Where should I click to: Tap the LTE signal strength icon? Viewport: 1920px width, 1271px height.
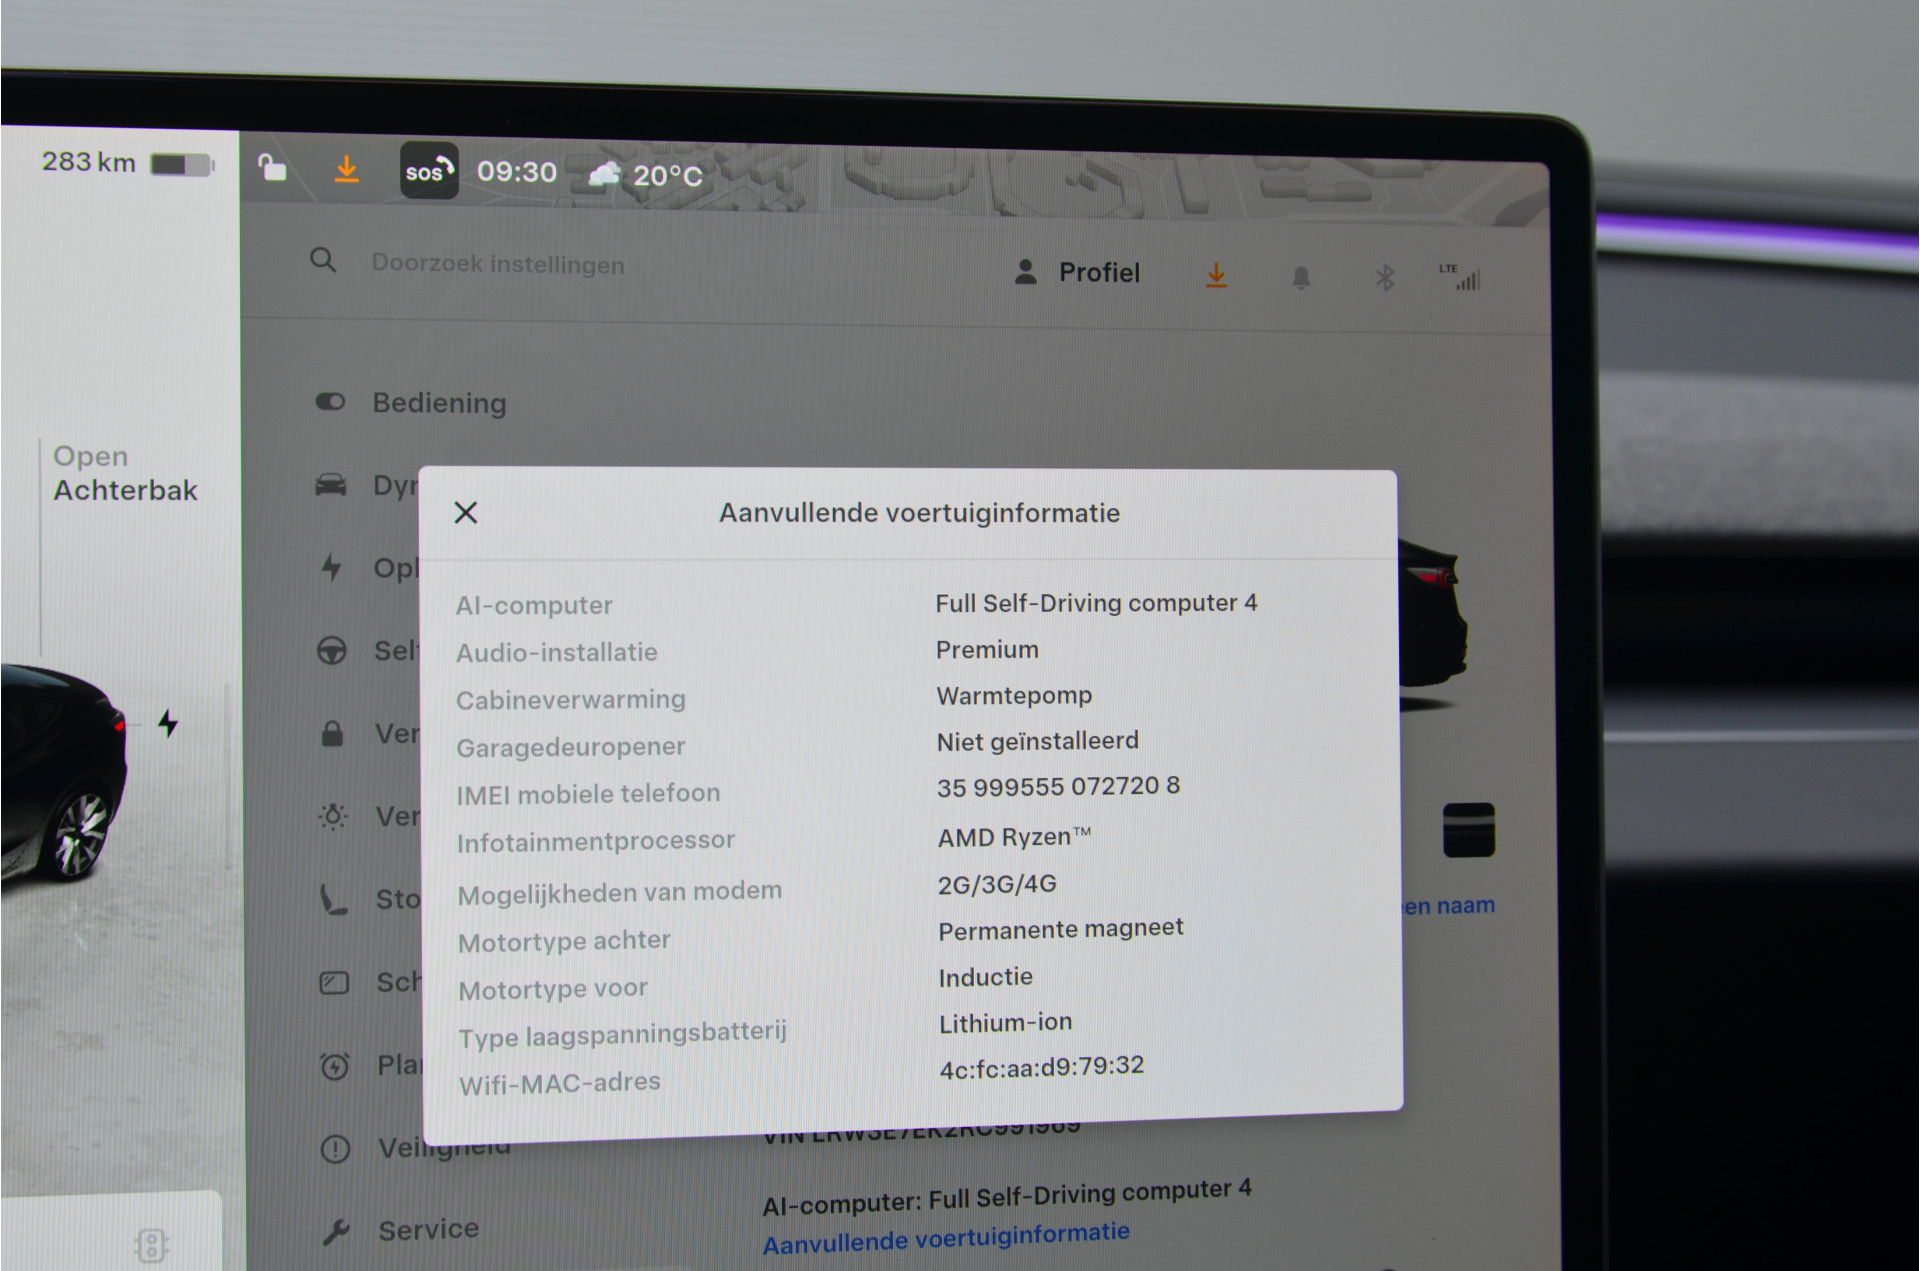[1460, 277]
